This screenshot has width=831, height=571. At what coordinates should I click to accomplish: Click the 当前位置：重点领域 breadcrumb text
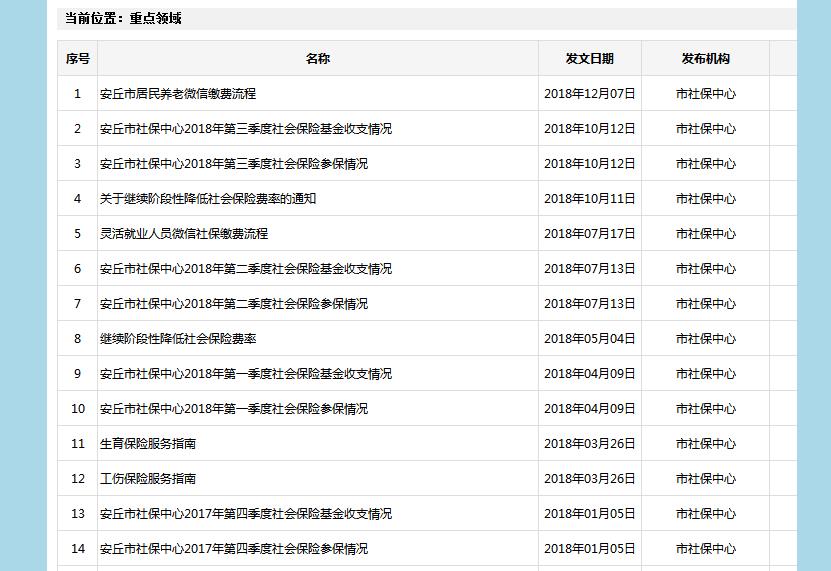(x=123, y=19)
